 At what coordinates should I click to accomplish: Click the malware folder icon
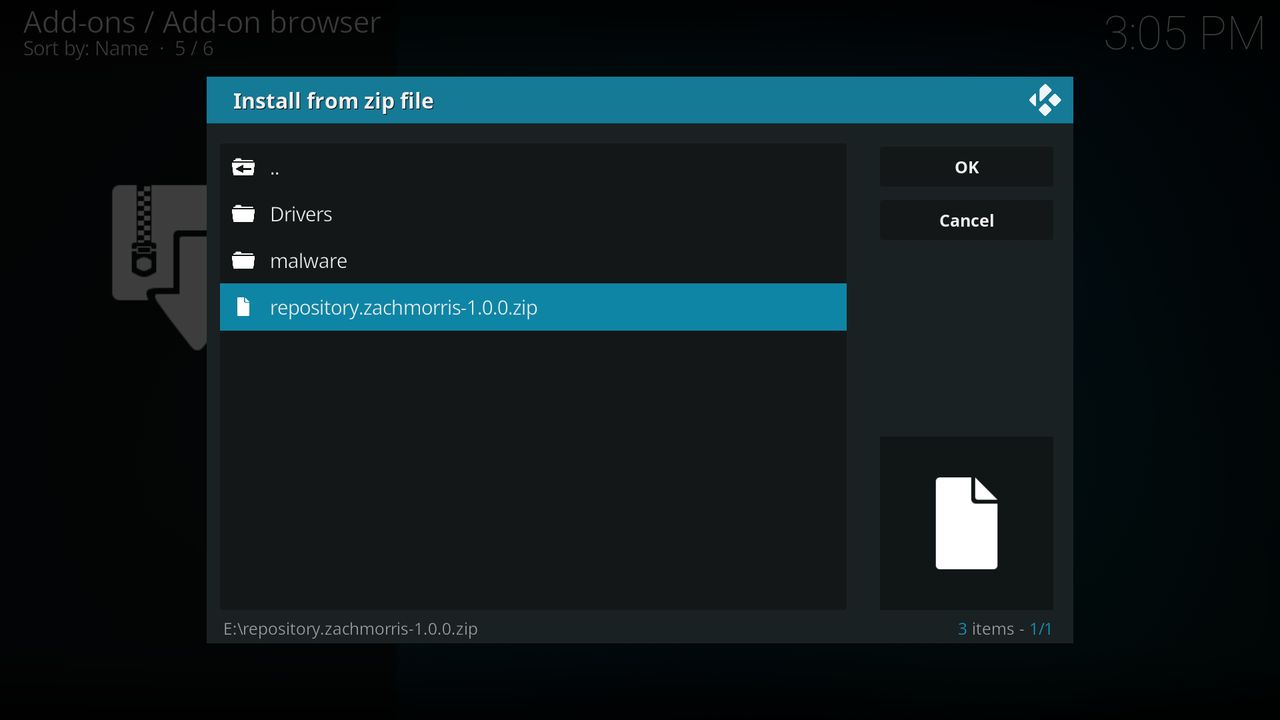pos(243,260)
